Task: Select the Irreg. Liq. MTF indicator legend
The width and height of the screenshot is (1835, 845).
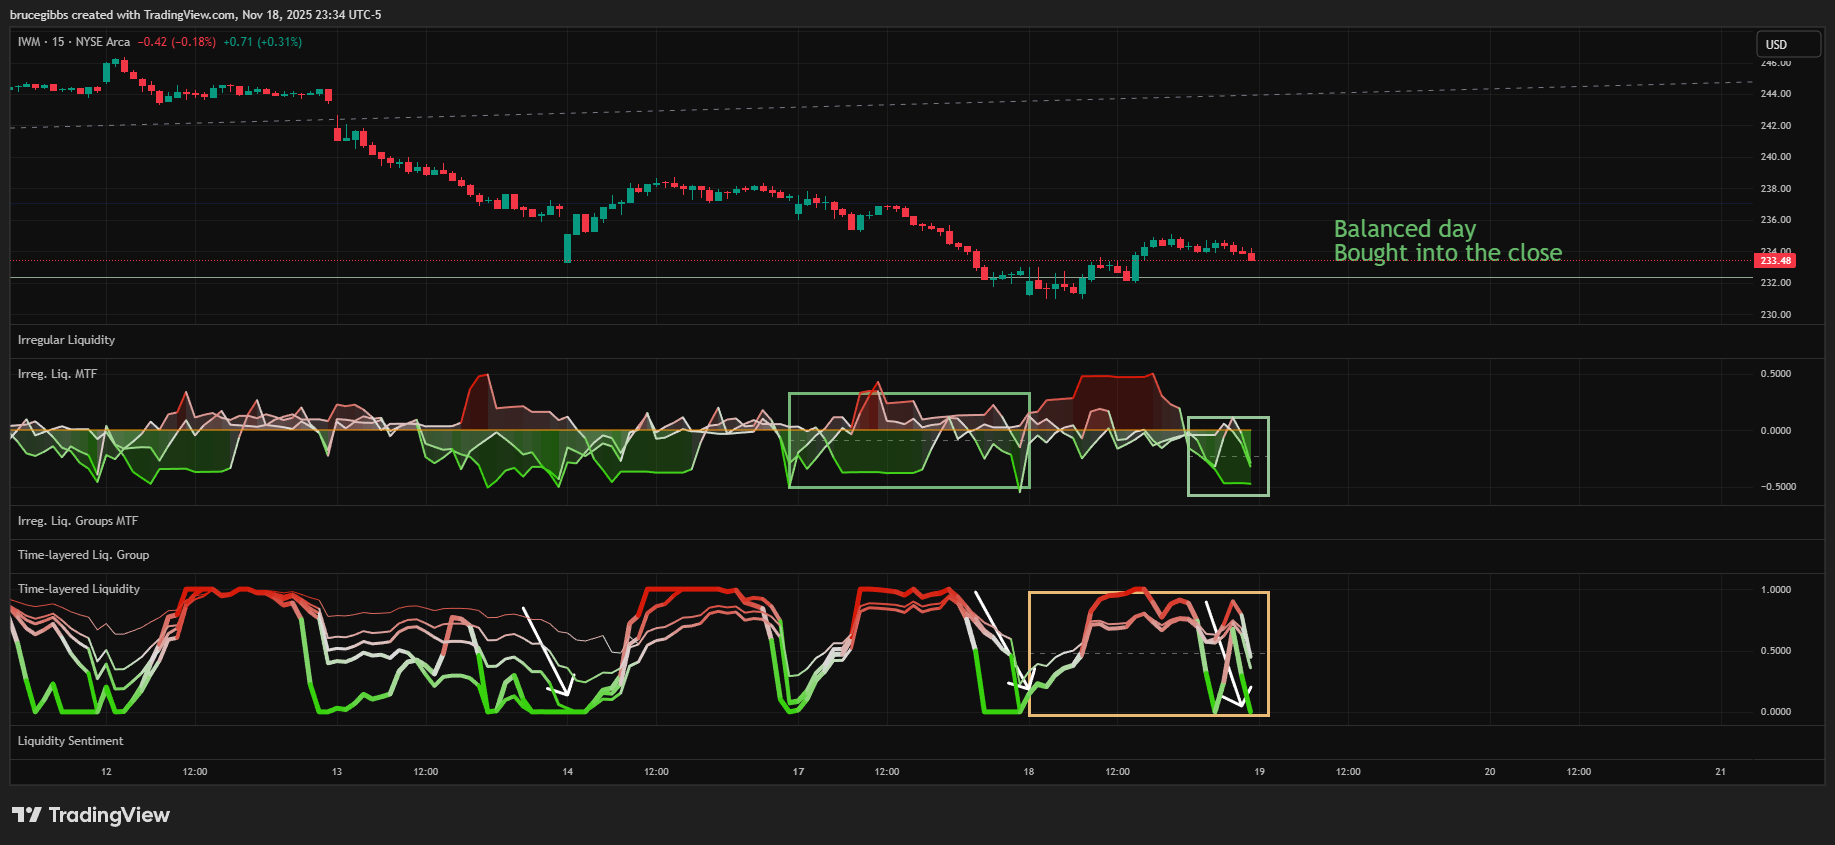Action: 57,374
